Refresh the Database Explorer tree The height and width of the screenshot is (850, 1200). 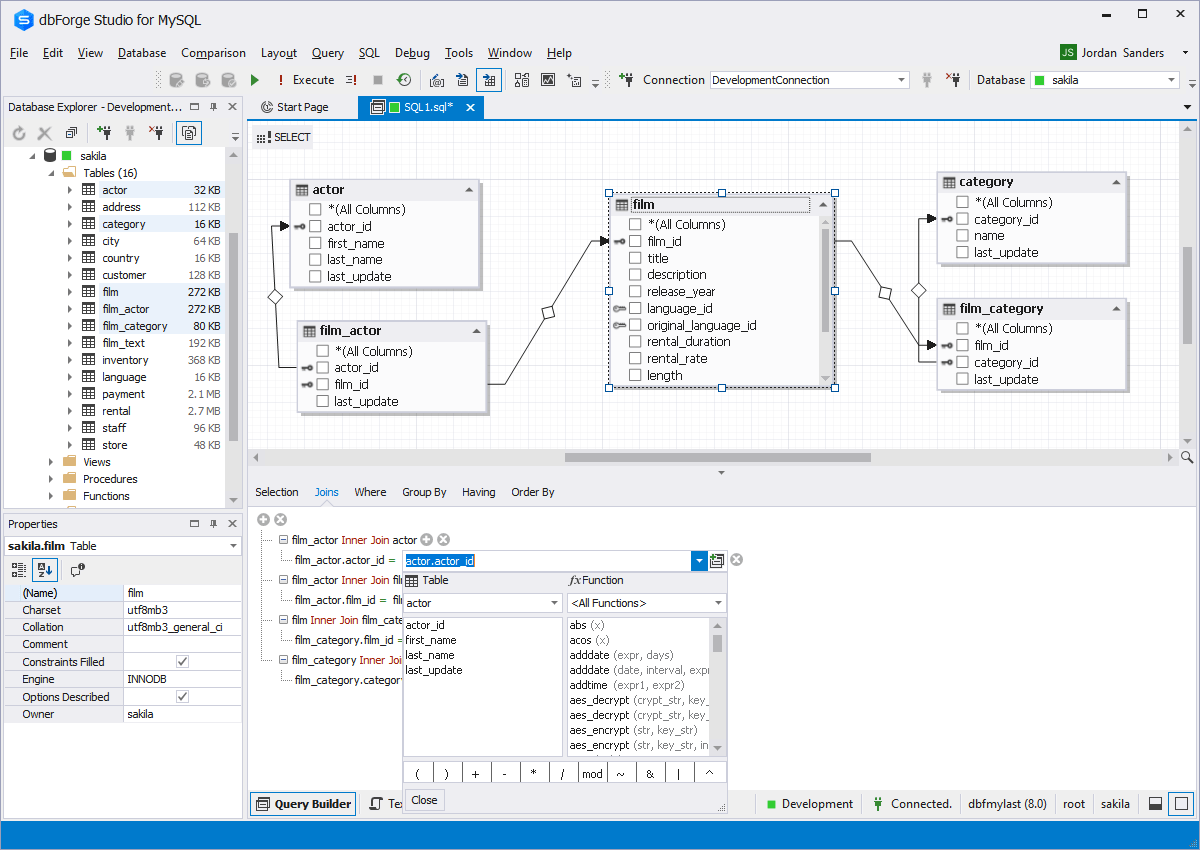[x=19, y=132]
